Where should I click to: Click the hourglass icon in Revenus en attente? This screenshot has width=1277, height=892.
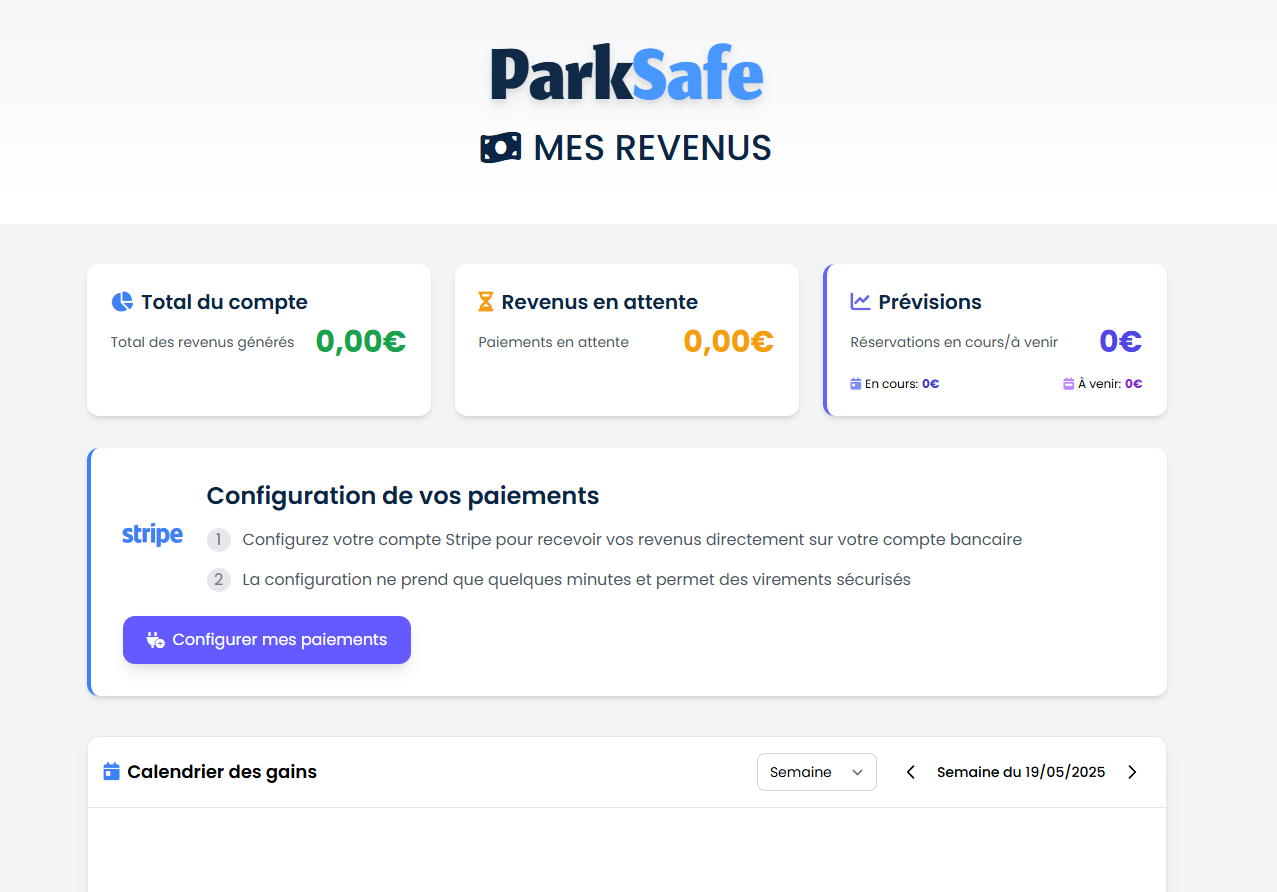486,302
